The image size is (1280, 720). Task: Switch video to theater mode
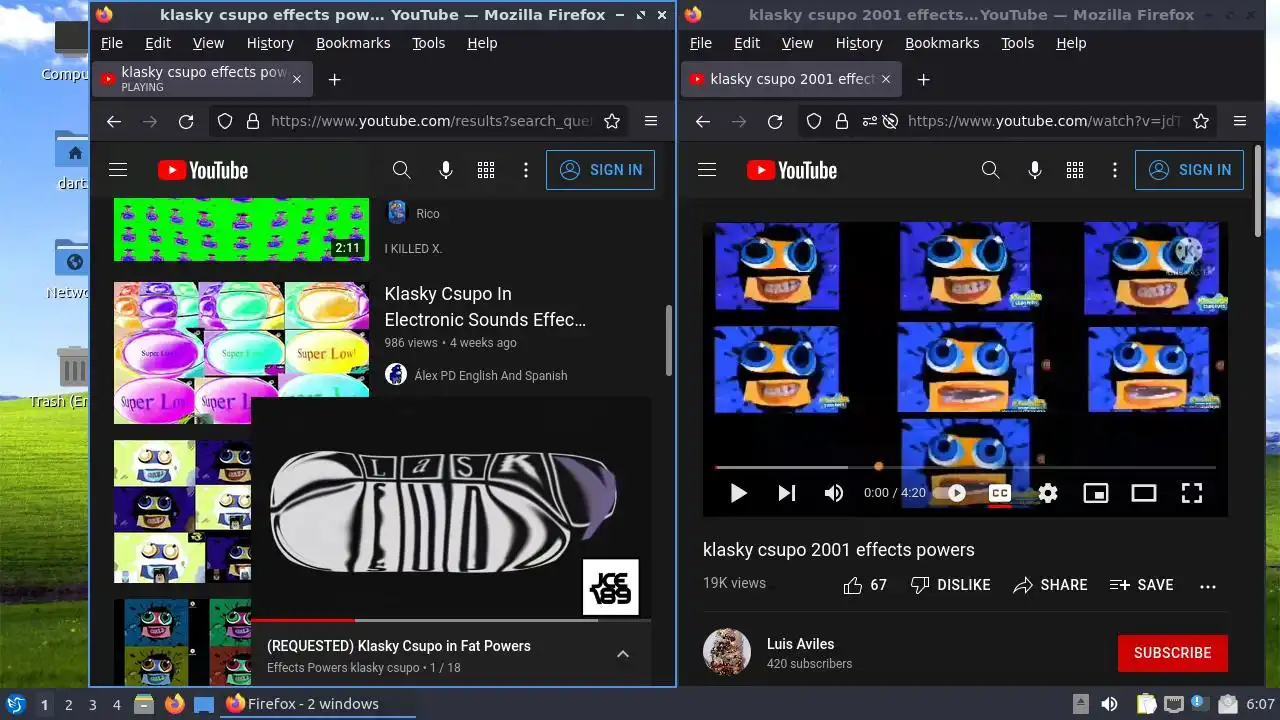pyautogui.click(x=1144, y=493)
